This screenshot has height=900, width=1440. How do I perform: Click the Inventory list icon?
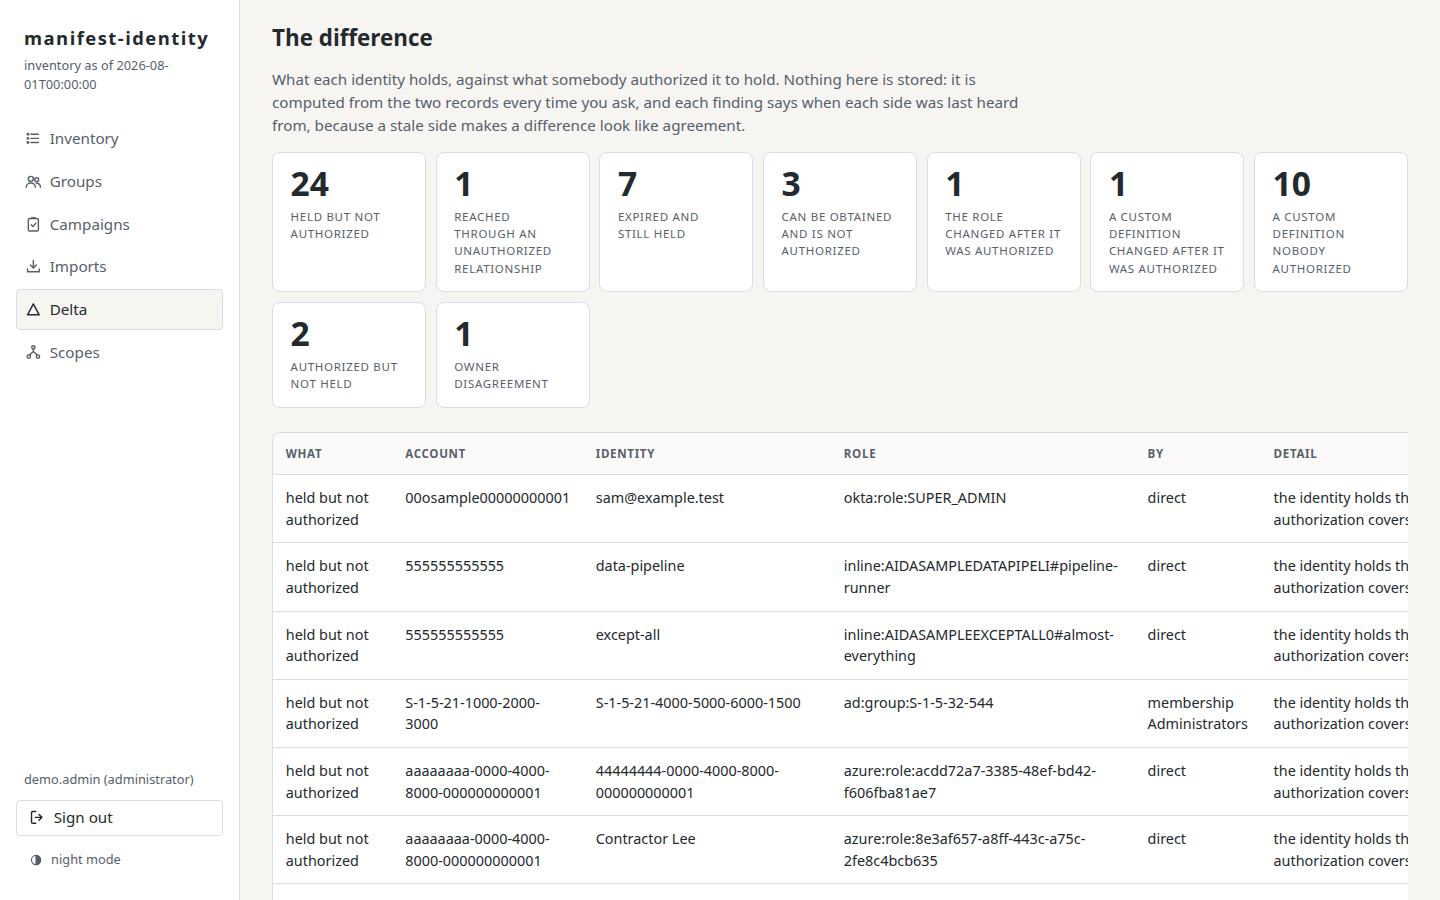[x=33, y=139]
